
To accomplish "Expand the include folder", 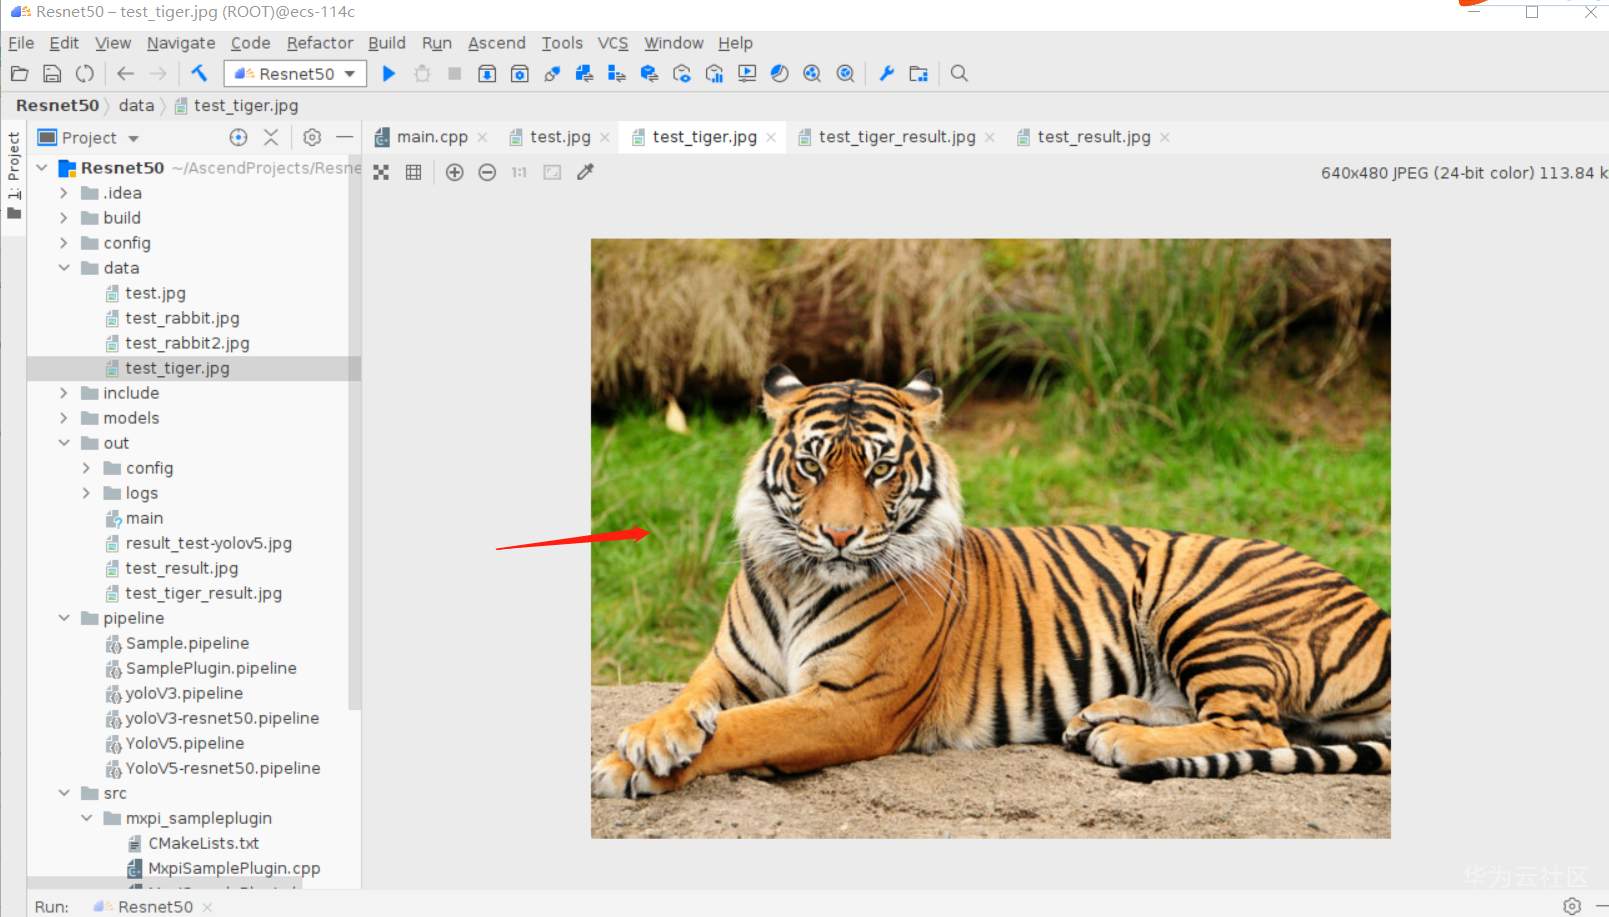I will [64, 393].
